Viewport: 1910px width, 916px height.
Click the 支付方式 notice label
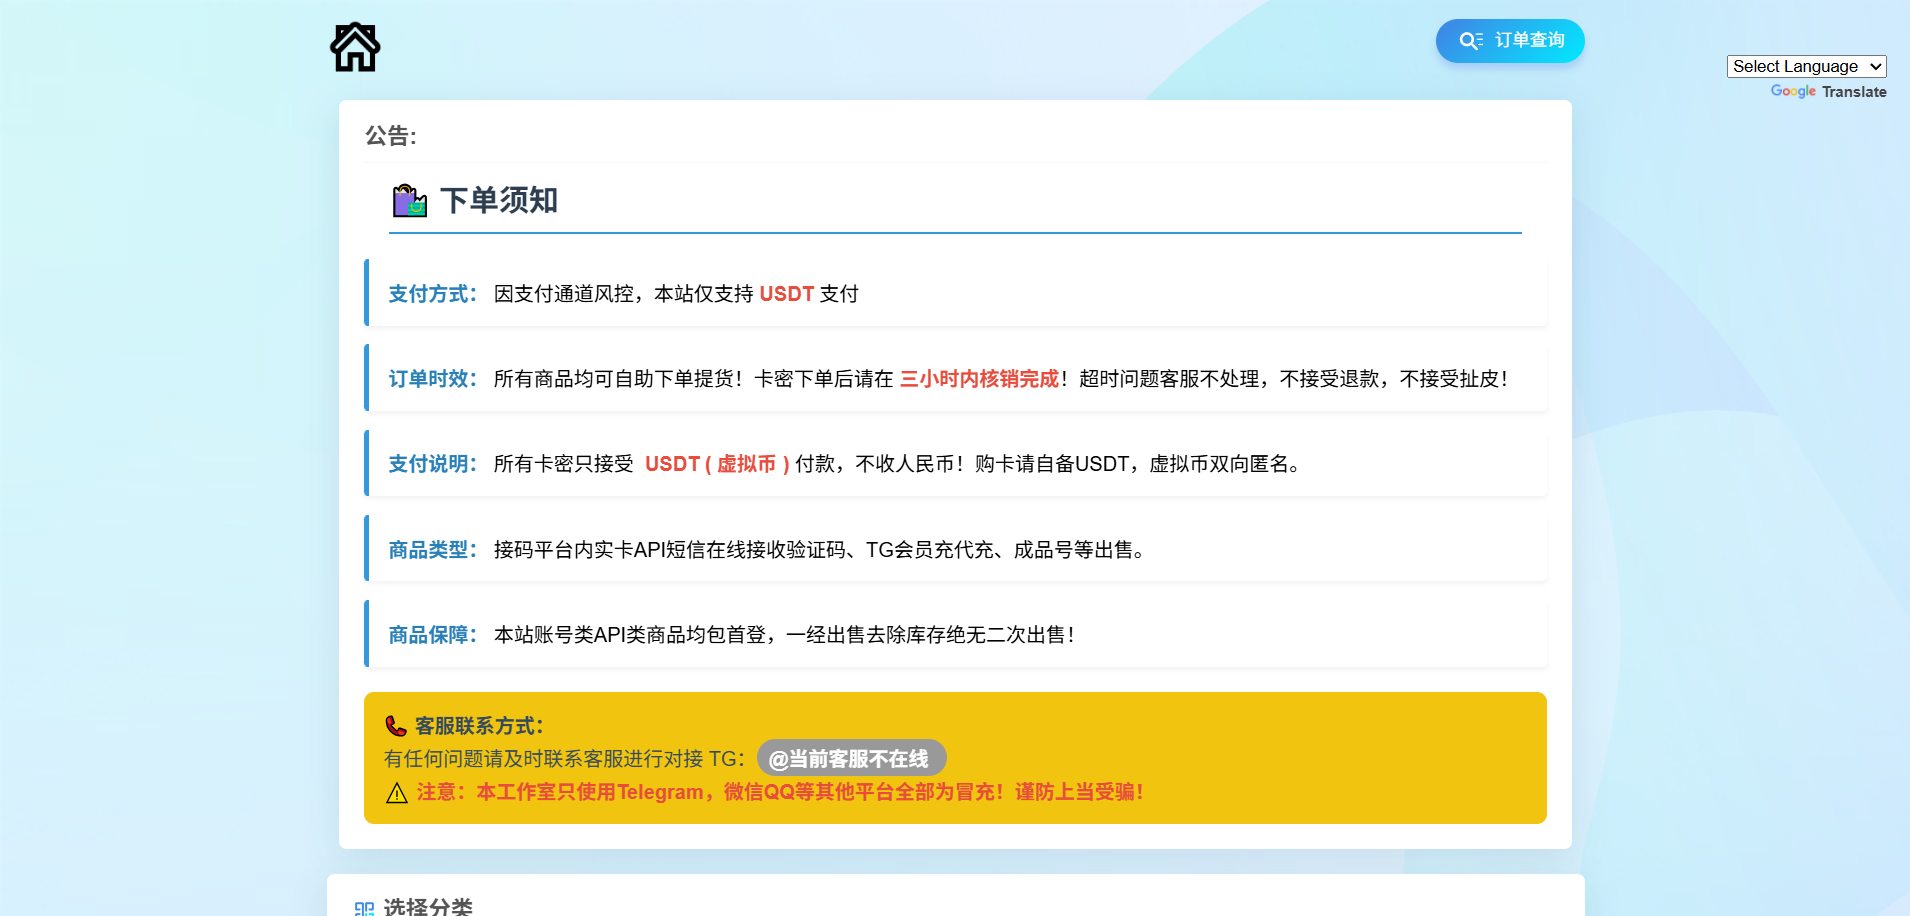tap(432, 294)
